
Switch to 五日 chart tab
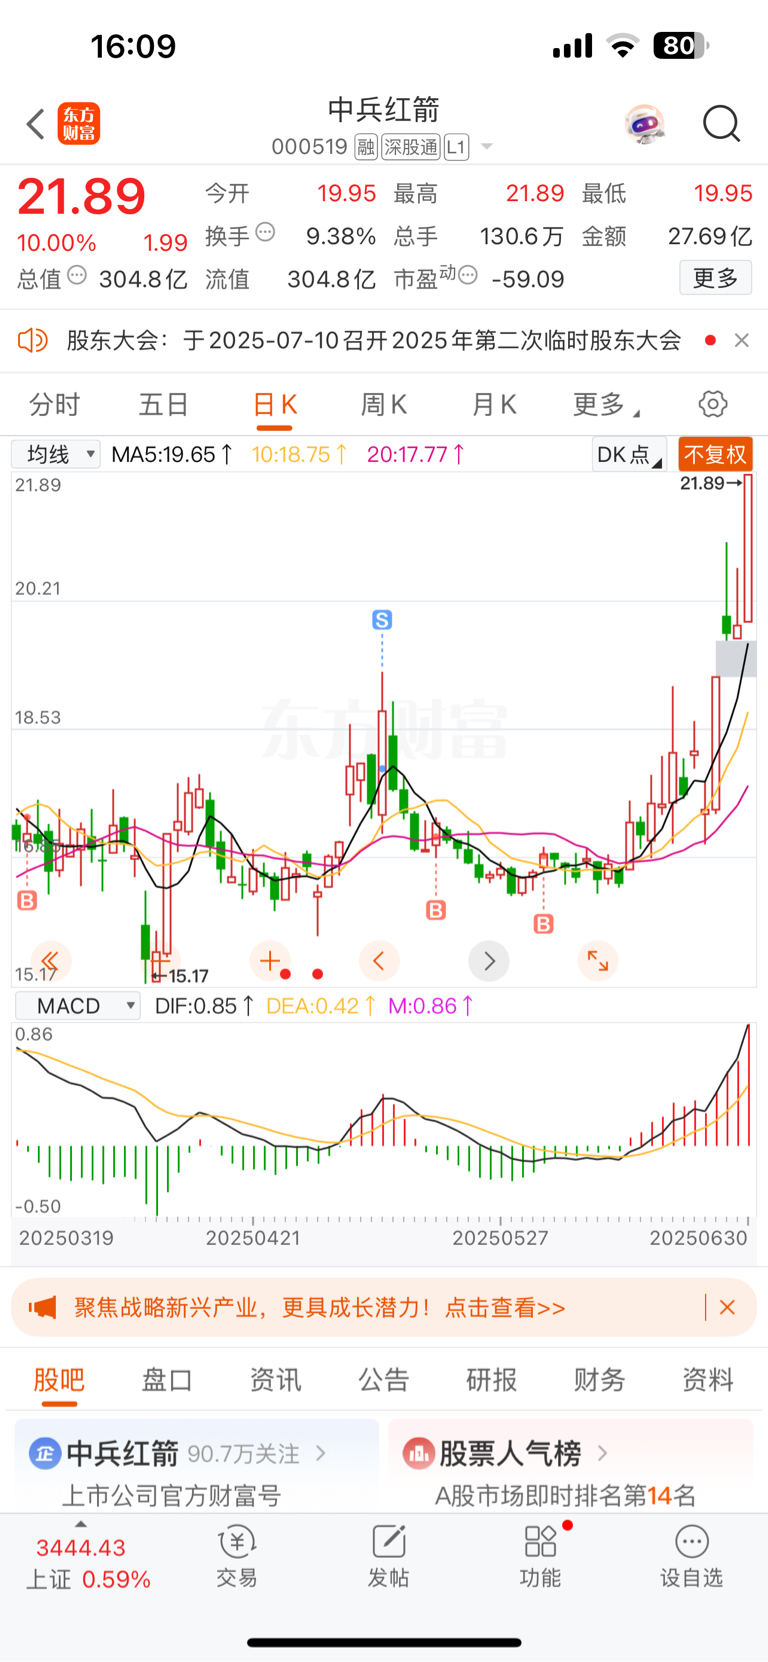[x=163, y=405]
